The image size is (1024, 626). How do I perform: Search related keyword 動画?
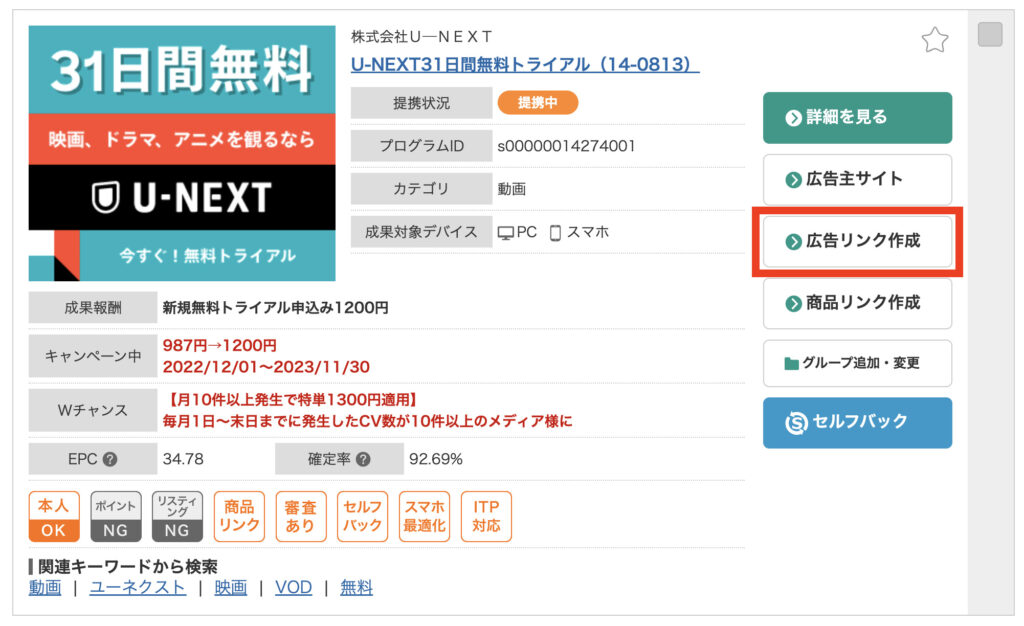pyautogui.click(x=45, y=587)
